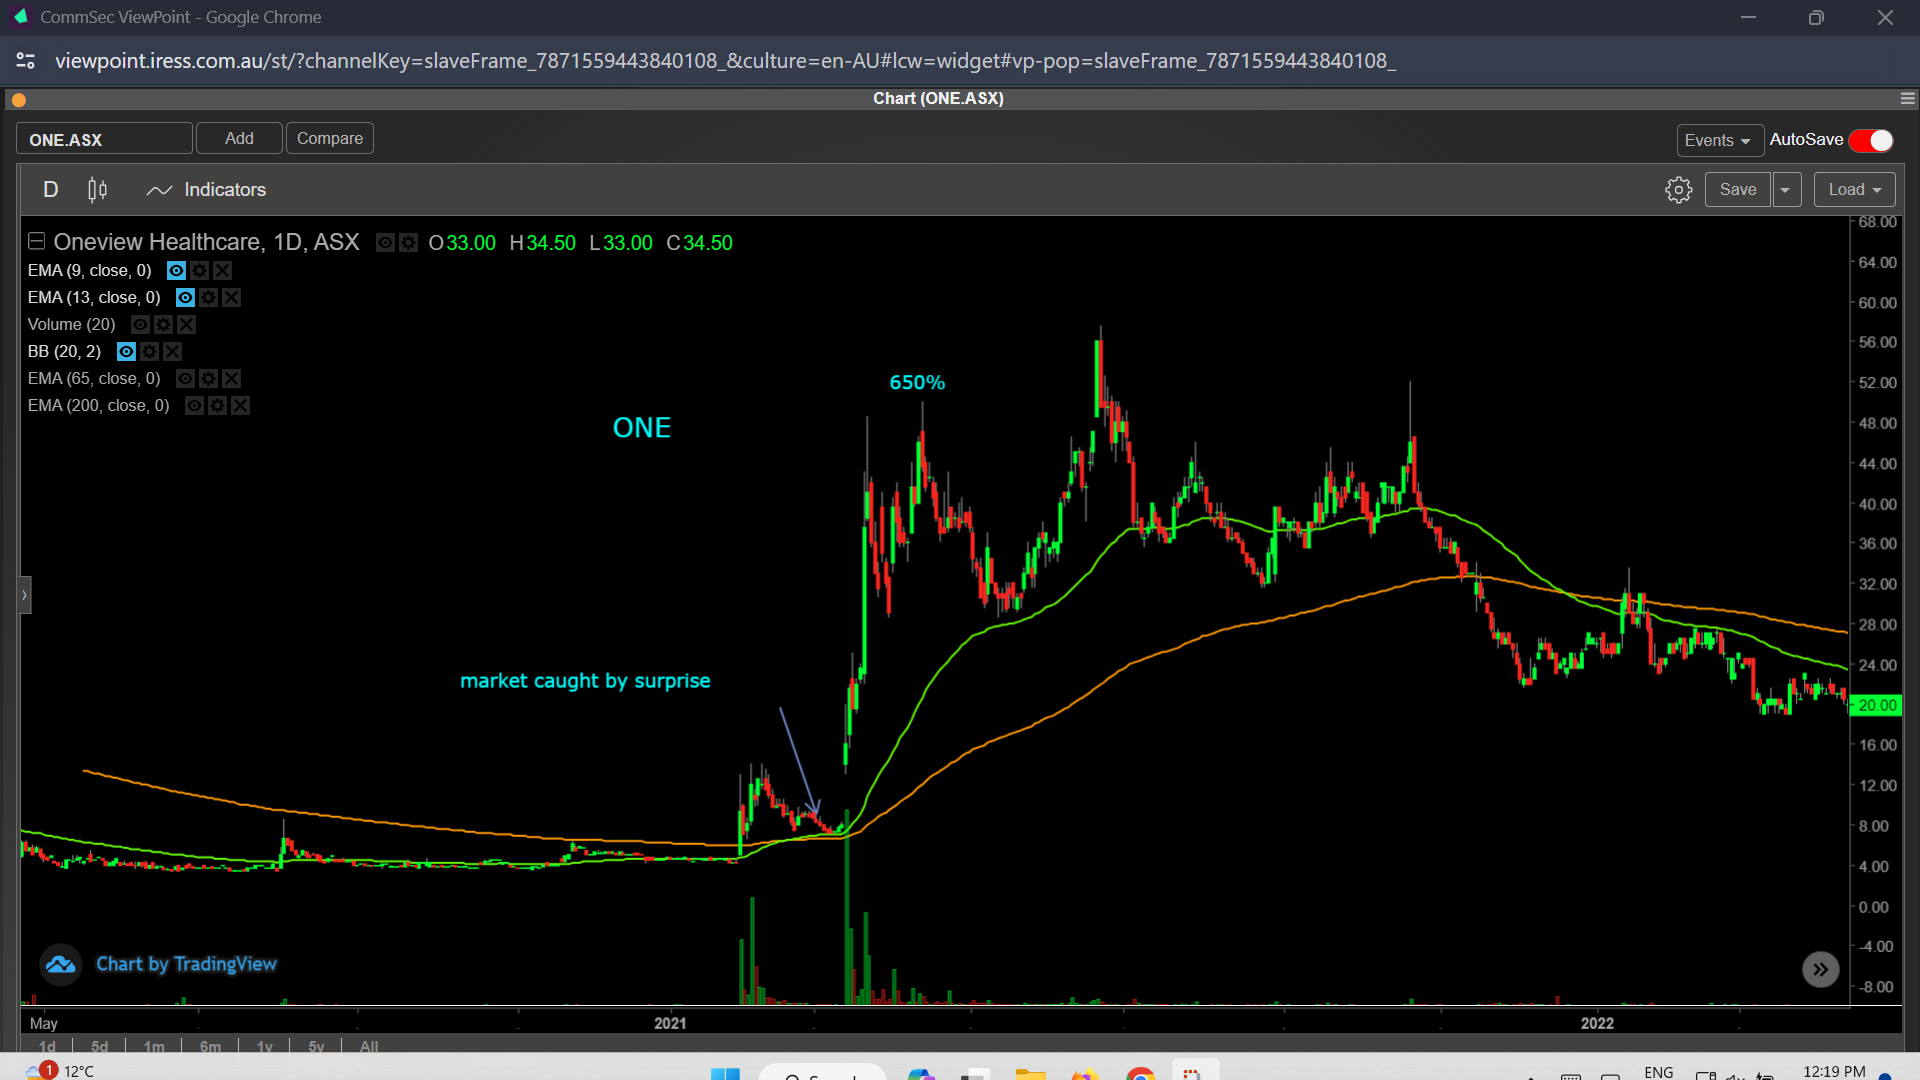
Task: Click the Chart by TradingView link
Action: point(186,964)
